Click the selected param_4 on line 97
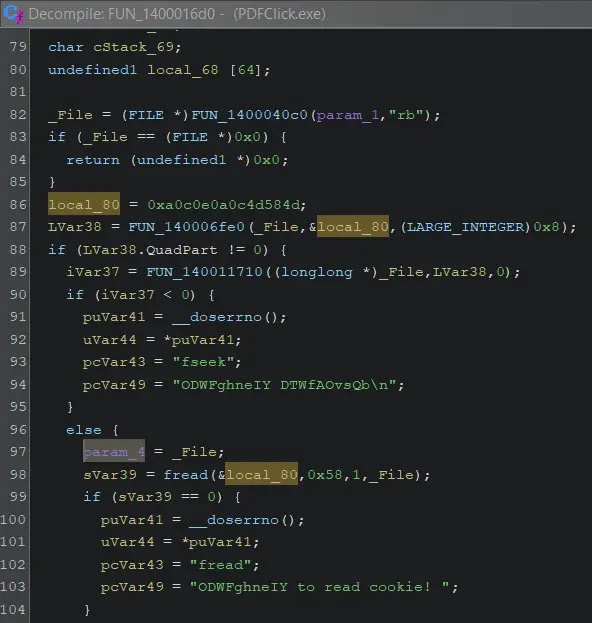The height and width of the screenshot is (623, 592). [x=114, y=452]
